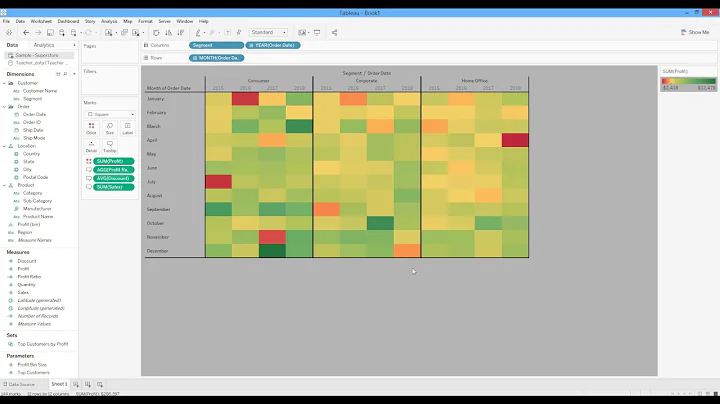Screen dimensions: 720x404
Task: Open the Tooltip marks card
Action: coord(110,146)
